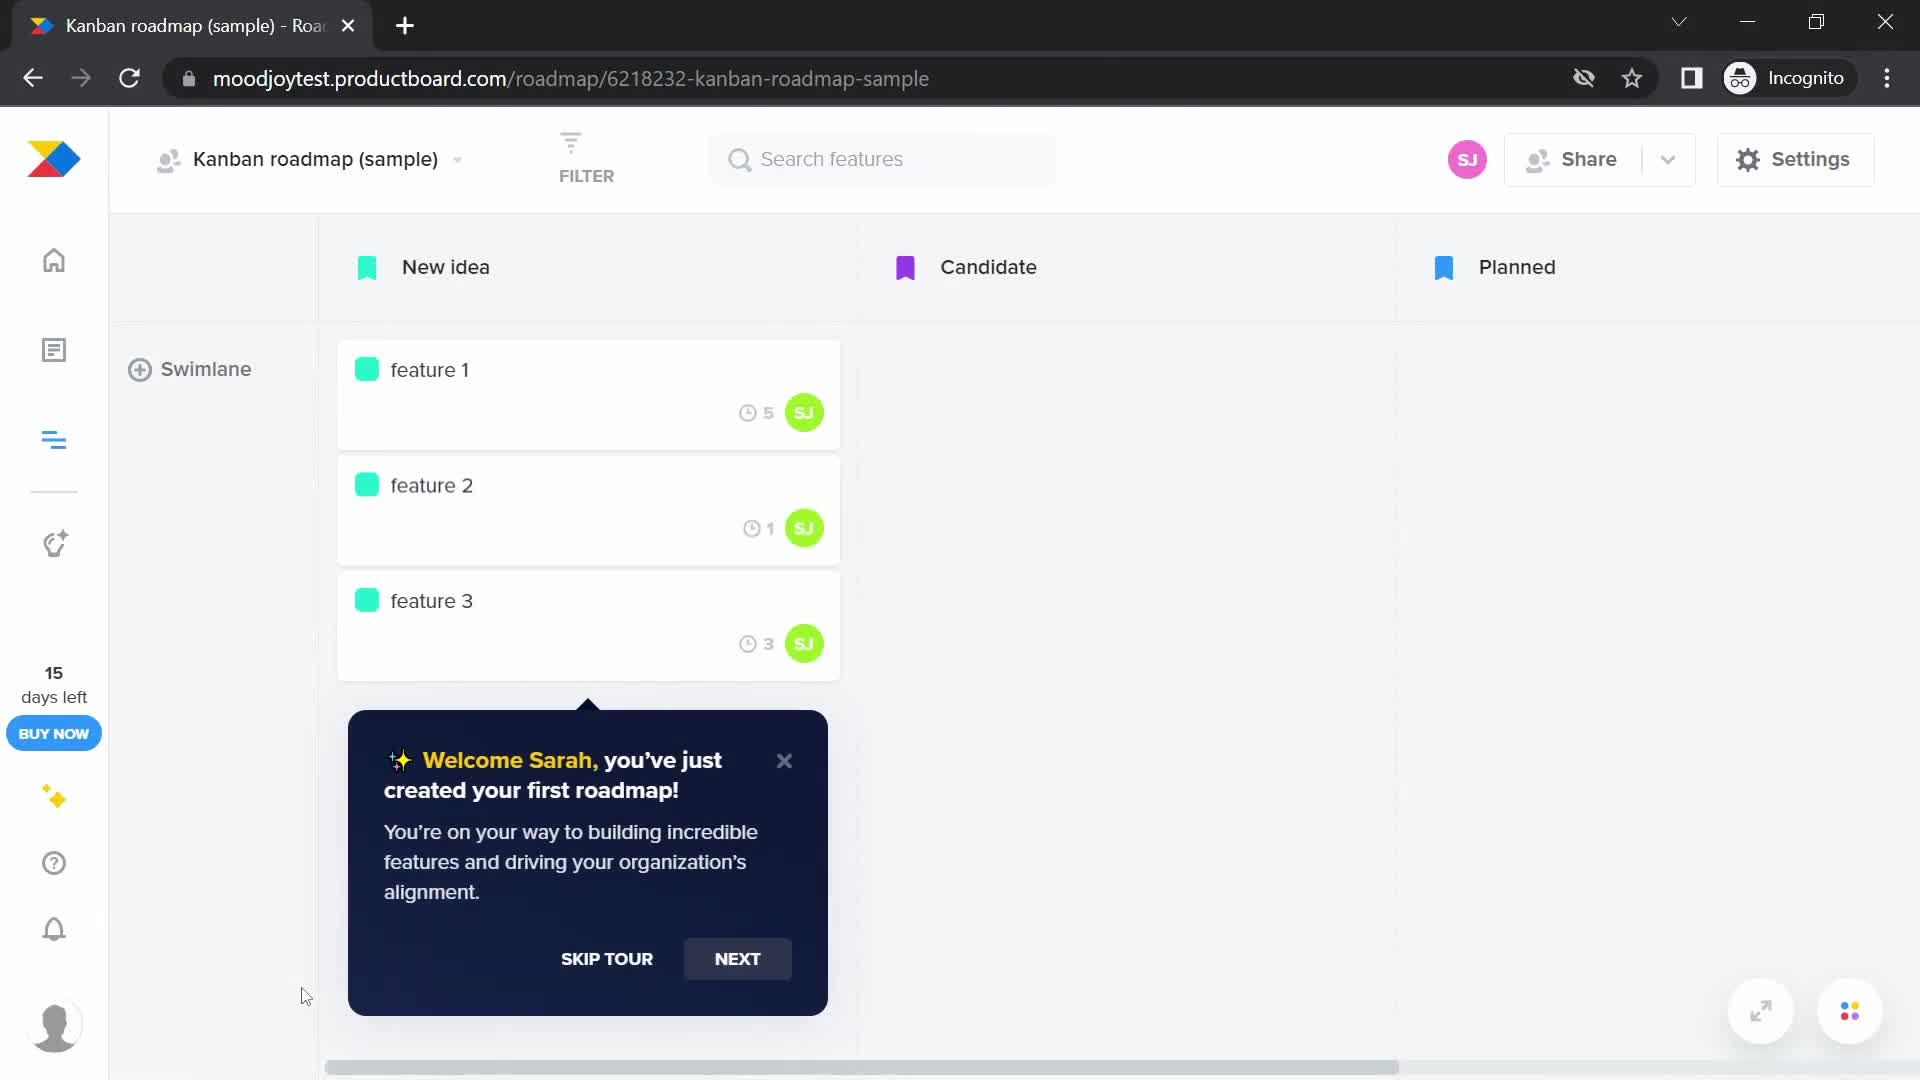Expand the Share button dropdown arrow
This screenshot has width=1920, height=1080.
(1668, 160)
